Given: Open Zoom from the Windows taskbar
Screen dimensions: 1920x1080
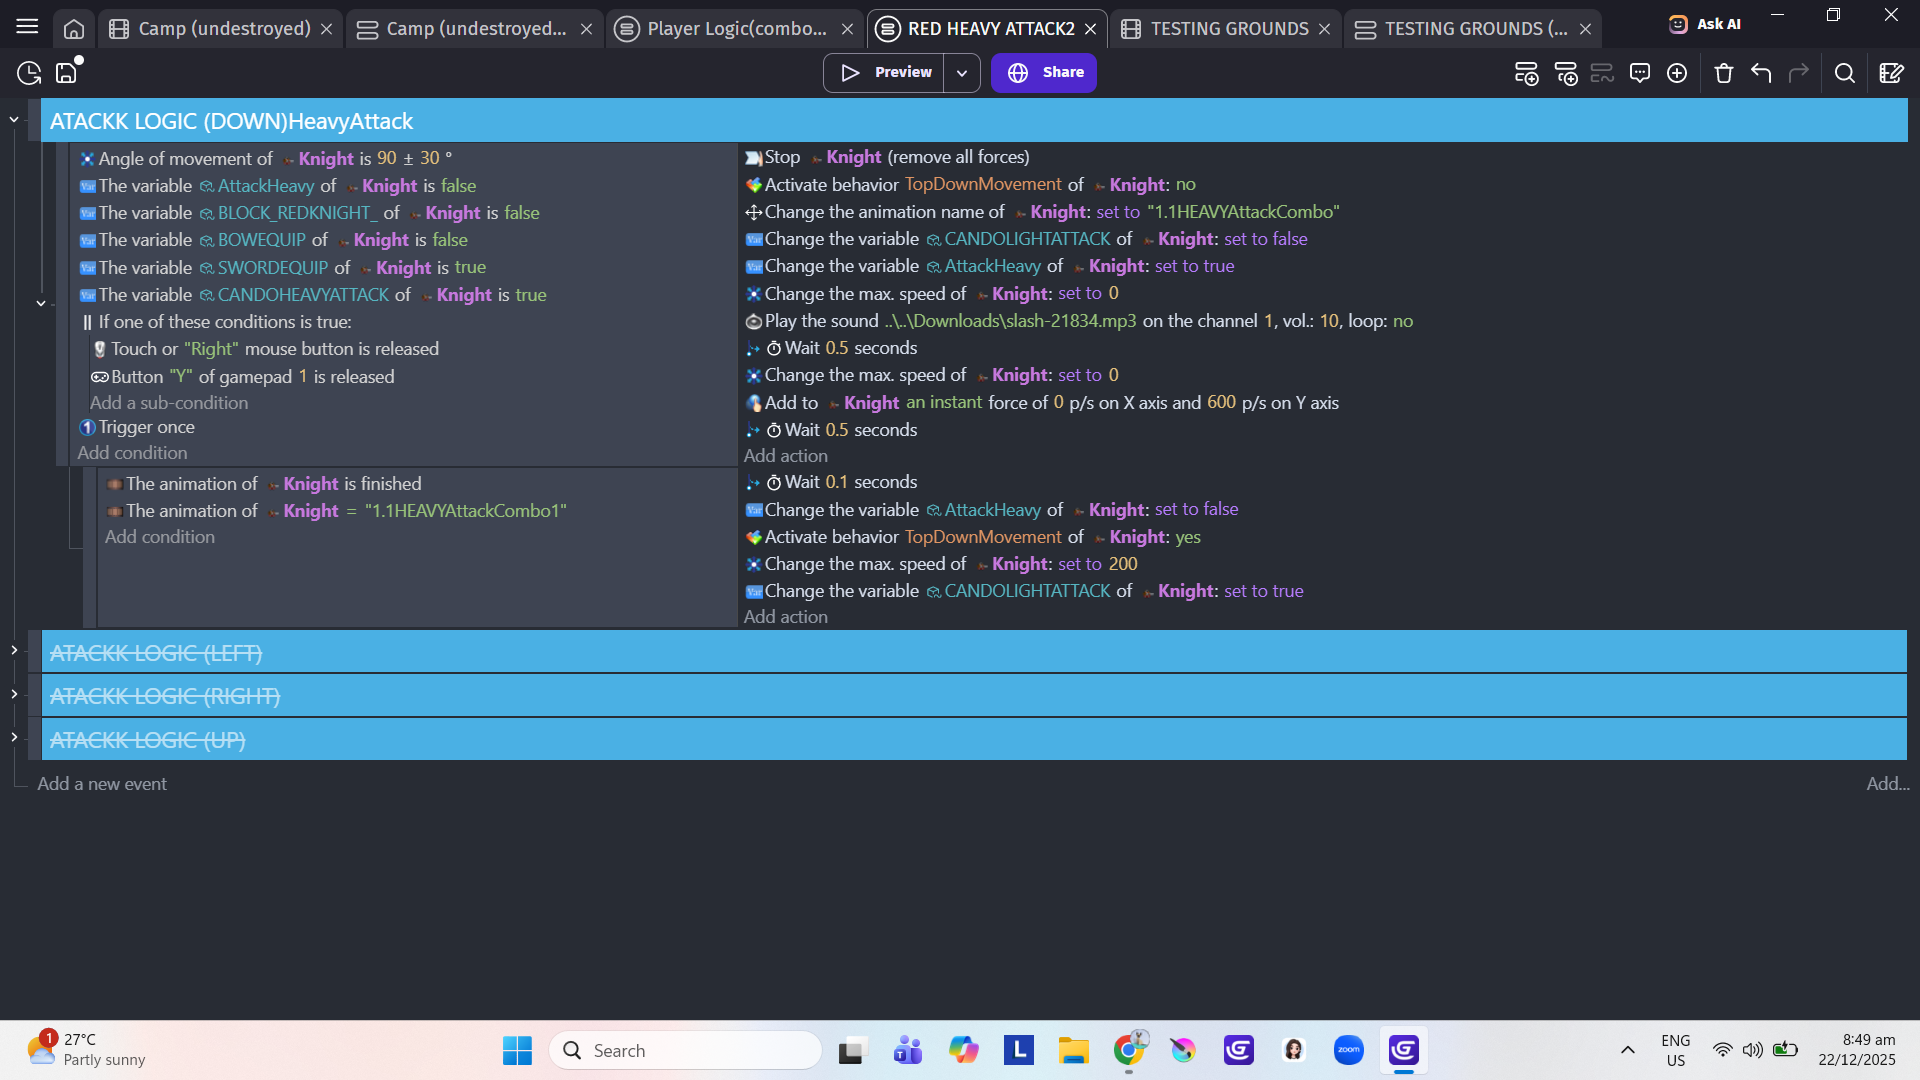Looking at the screenshot, I should coord(1348,1050).
